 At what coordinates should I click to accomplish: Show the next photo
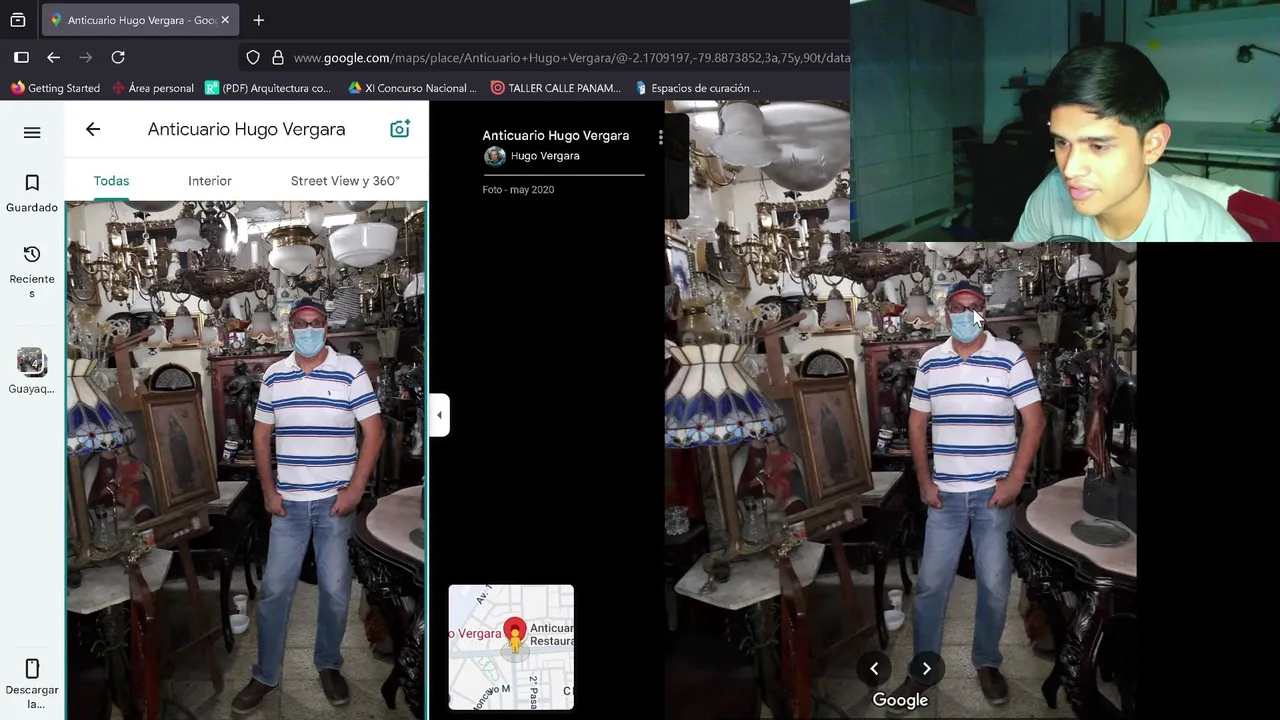[x=926, y=669]
